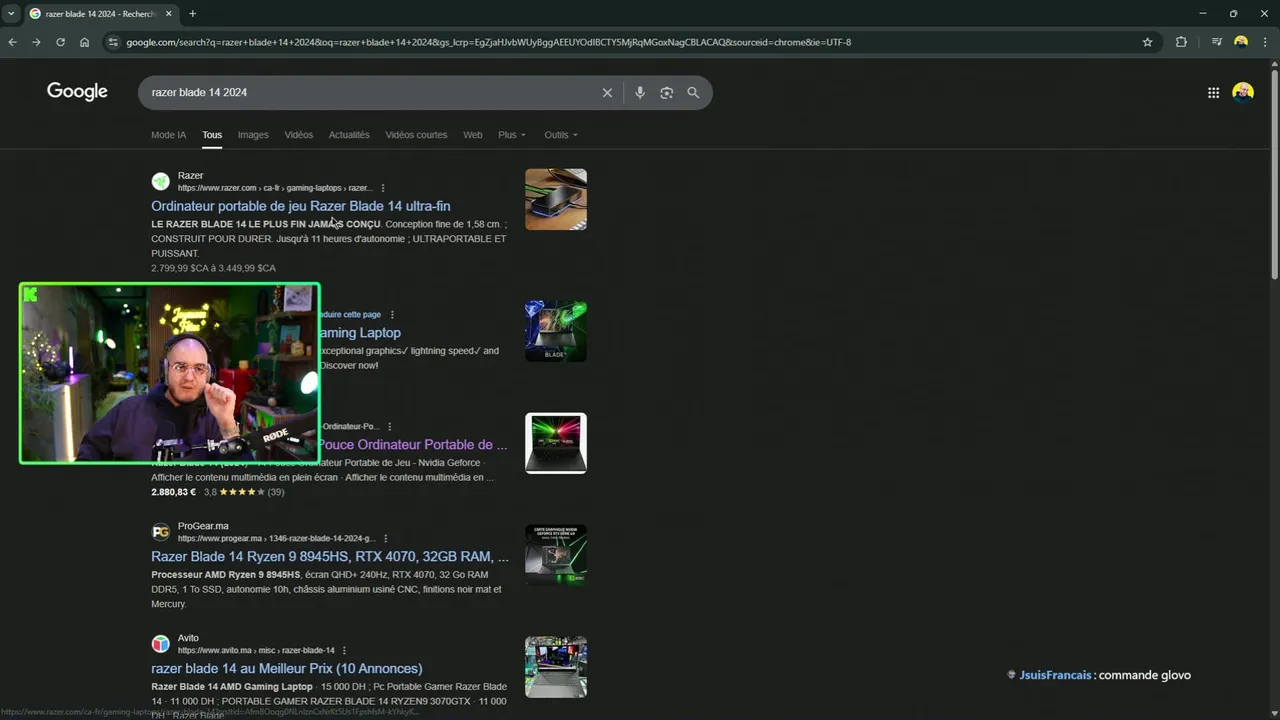Image resolution: width=1280 pixels, height=720 pixels.
Task: Switch to the Web tab
Action: 472,135
